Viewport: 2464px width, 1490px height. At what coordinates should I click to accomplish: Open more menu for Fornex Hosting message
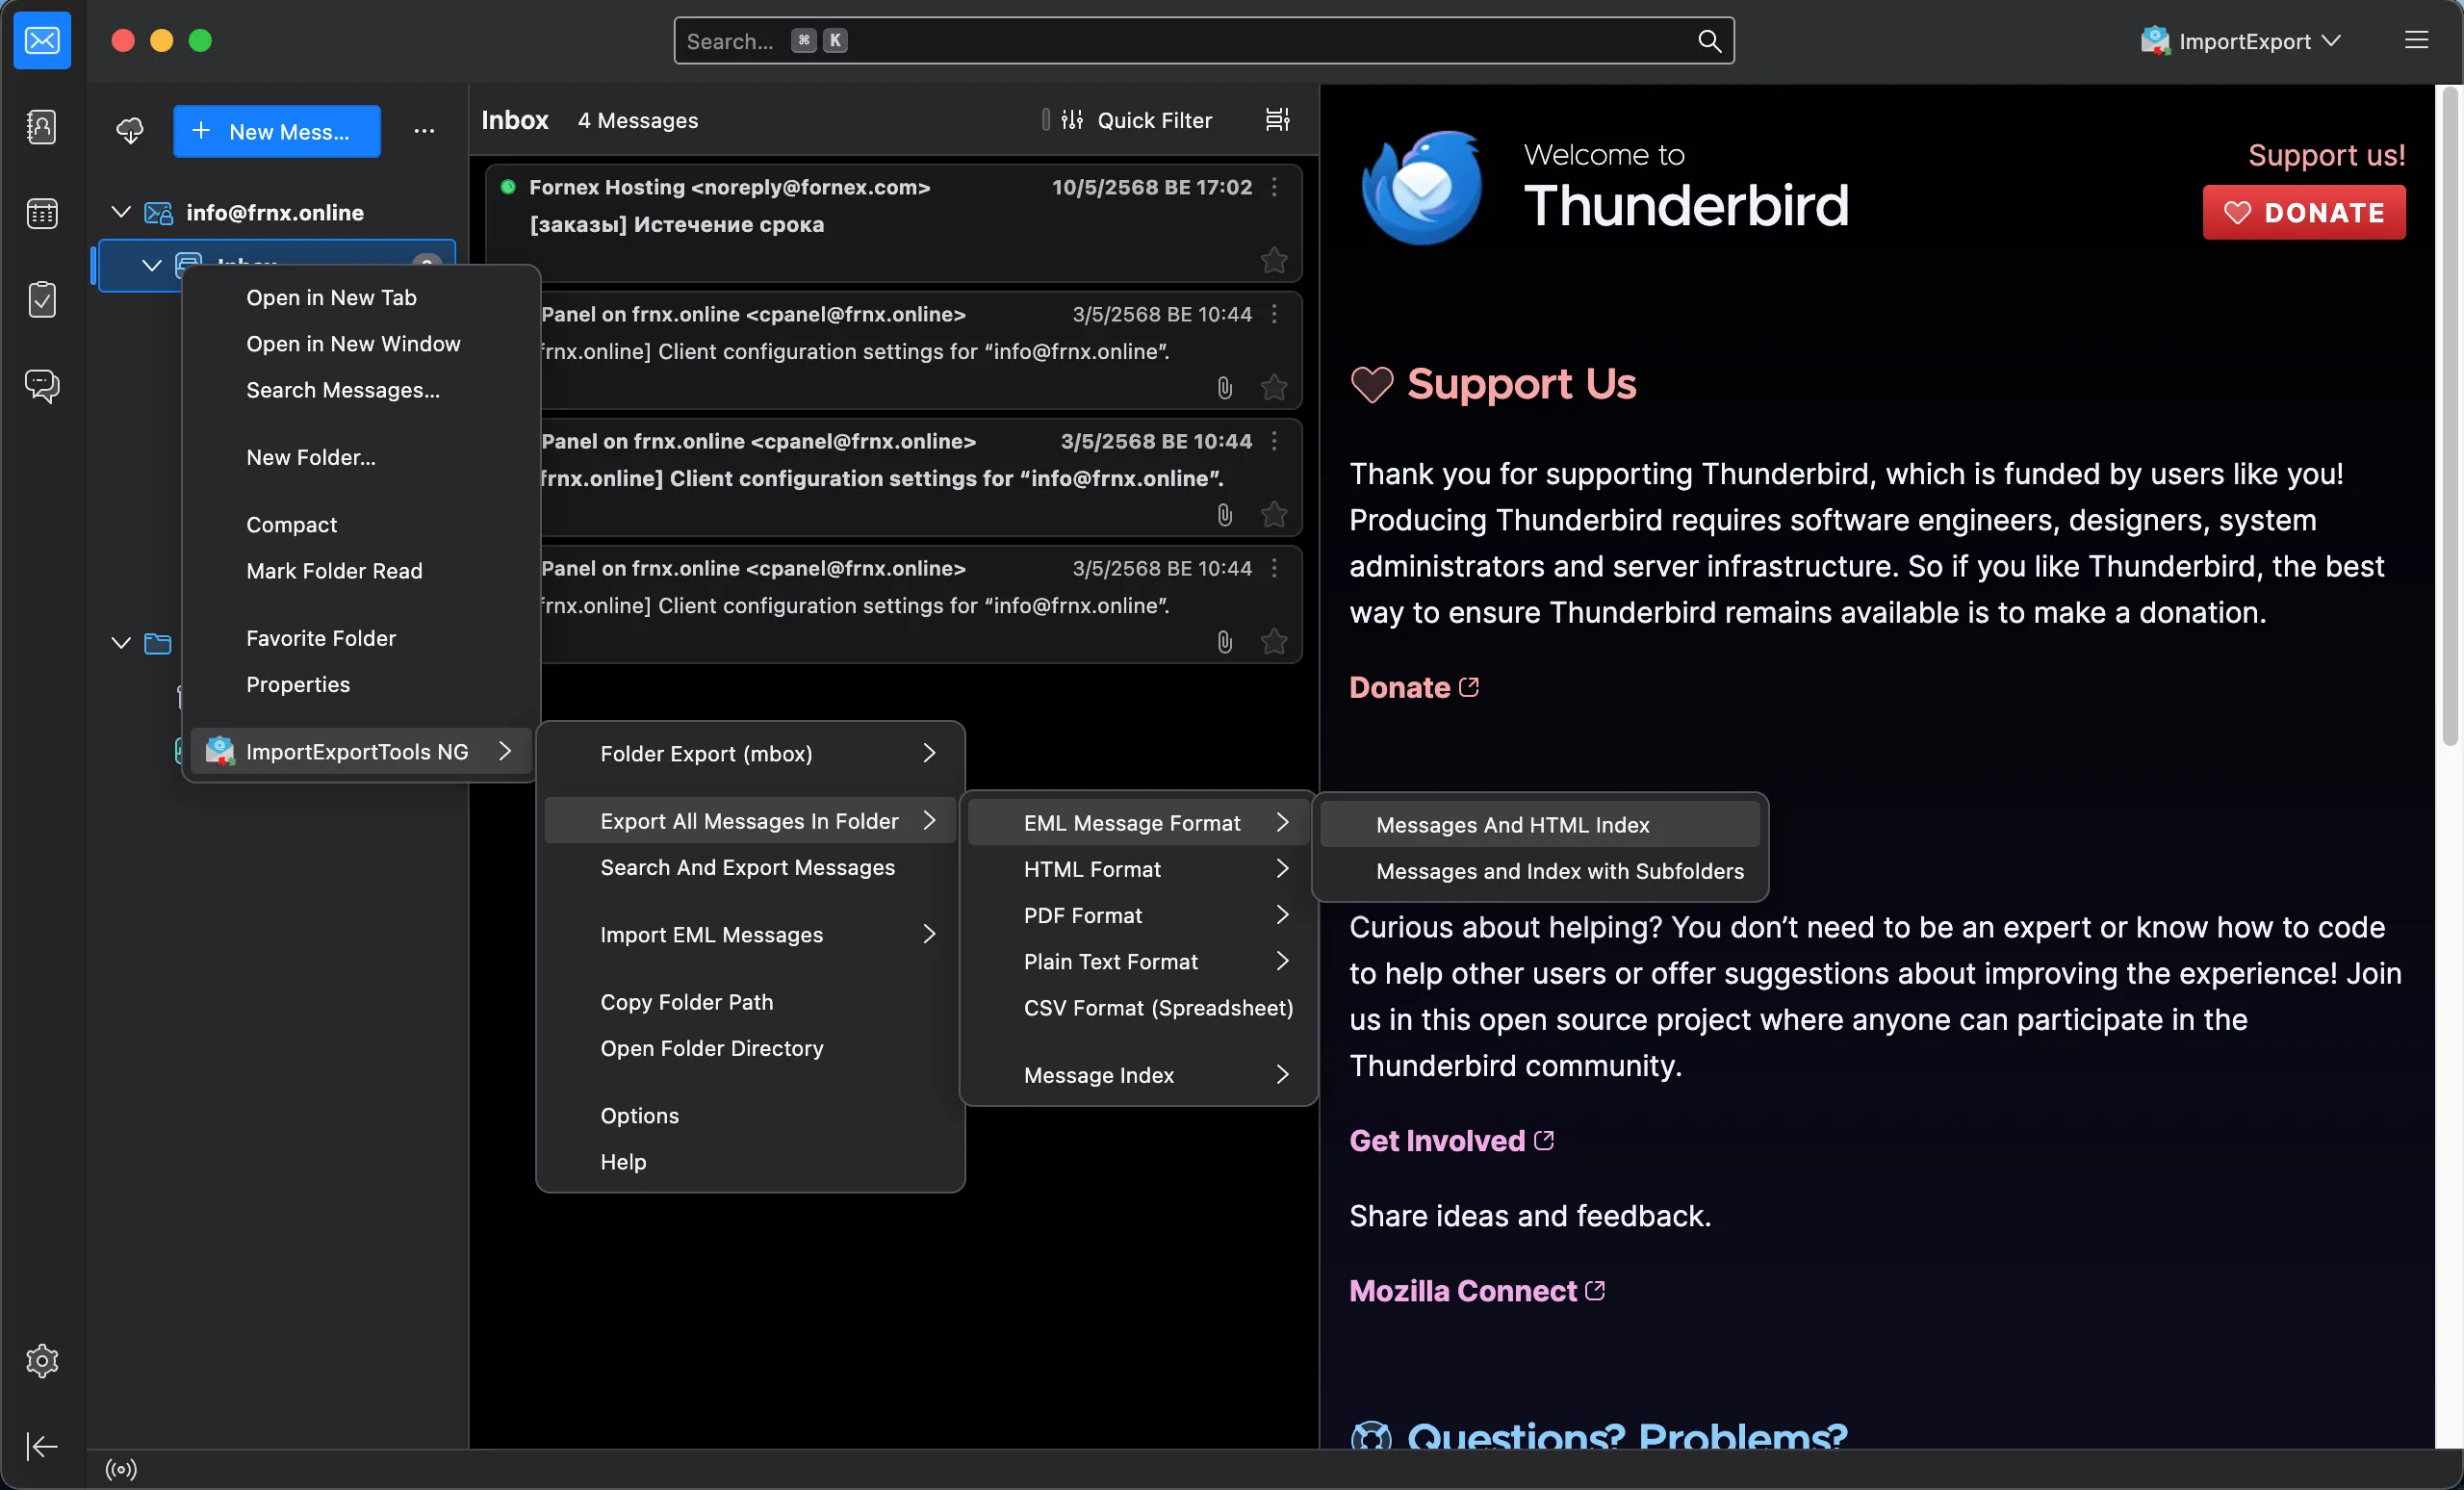coord(1274,187)
